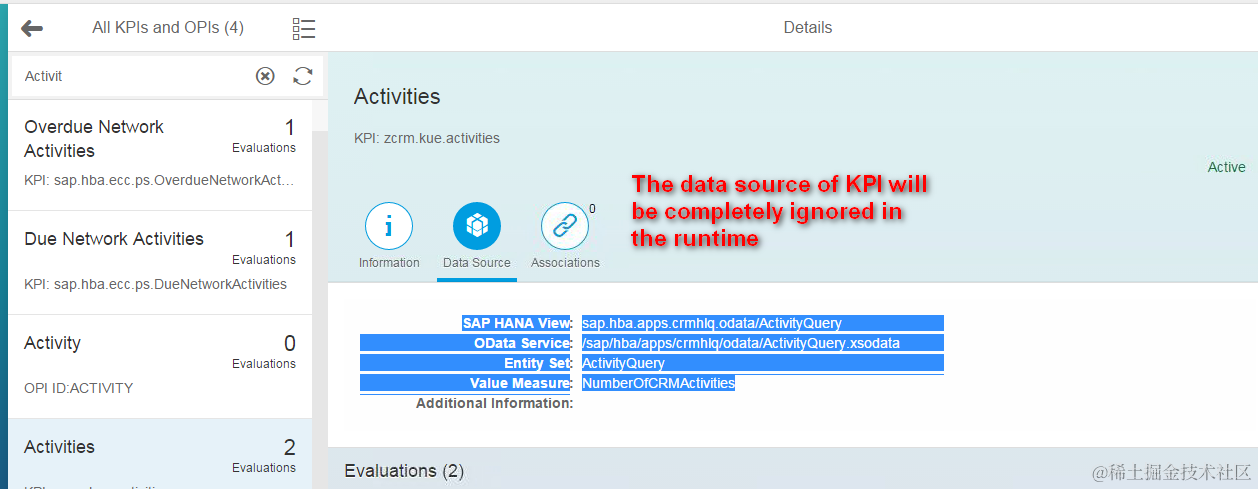Open the Information tab icon
1258x489 pixels.
pos(389,226)
